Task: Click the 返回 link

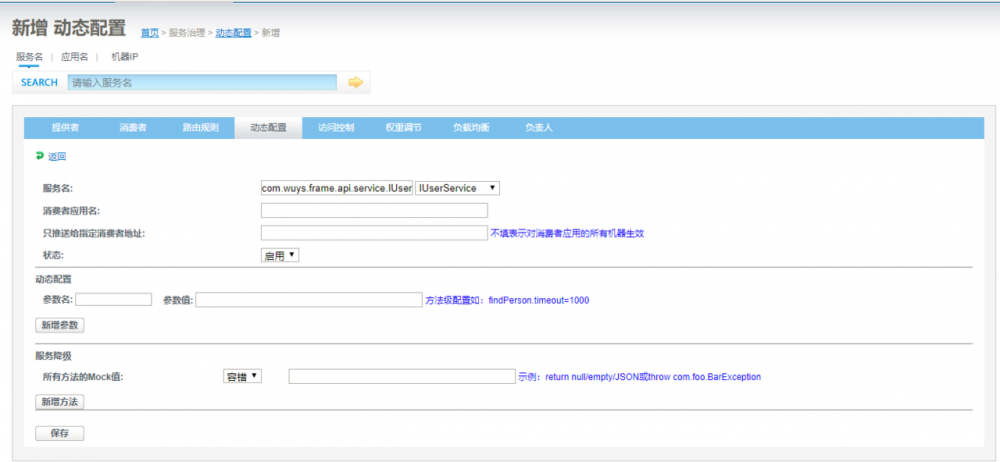Action: pos(57,156)
